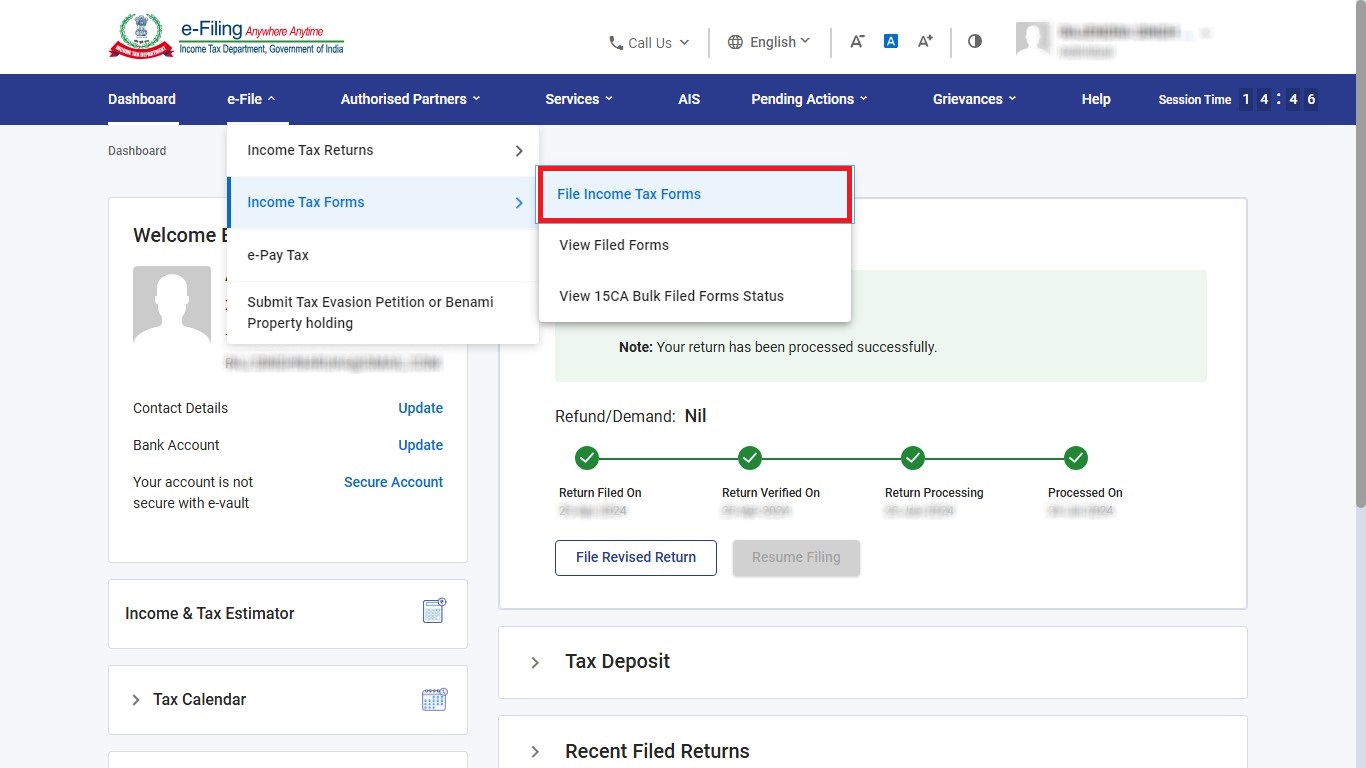Open the English language selector
This screenshot has height=768, width=1366.
point(768,42)
